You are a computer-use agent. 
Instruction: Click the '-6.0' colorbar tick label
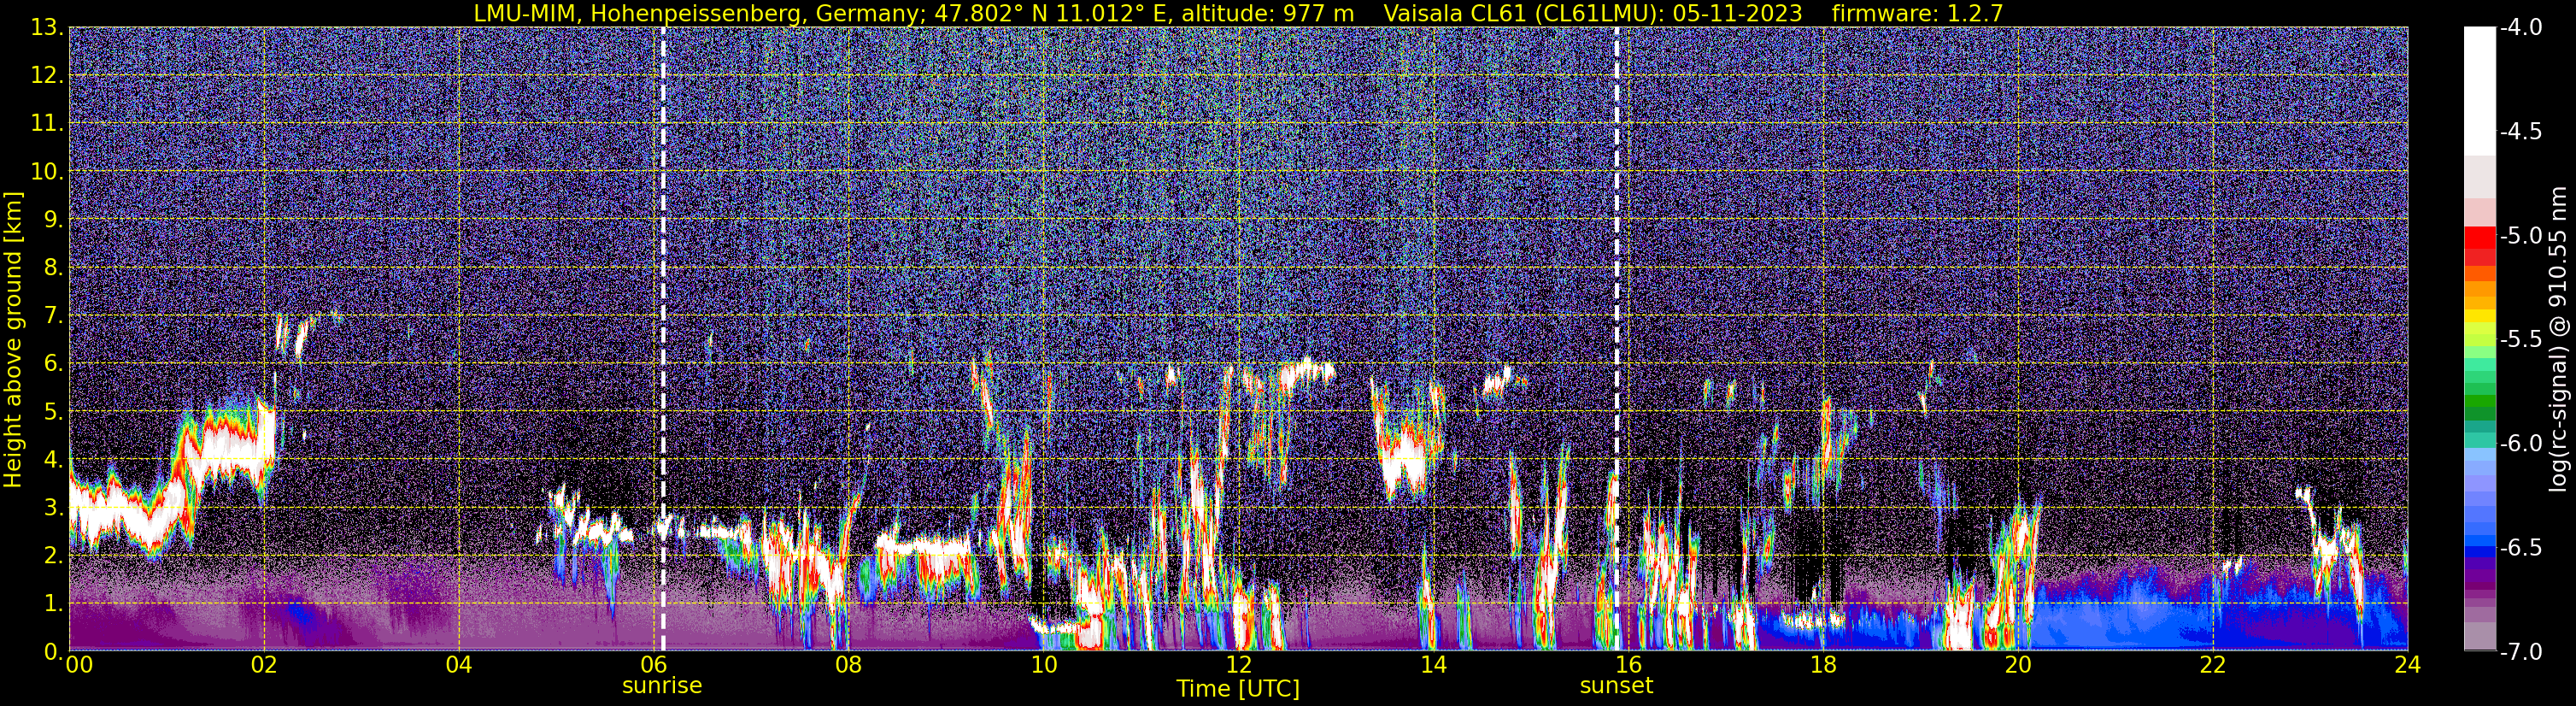pos(2521,443)
